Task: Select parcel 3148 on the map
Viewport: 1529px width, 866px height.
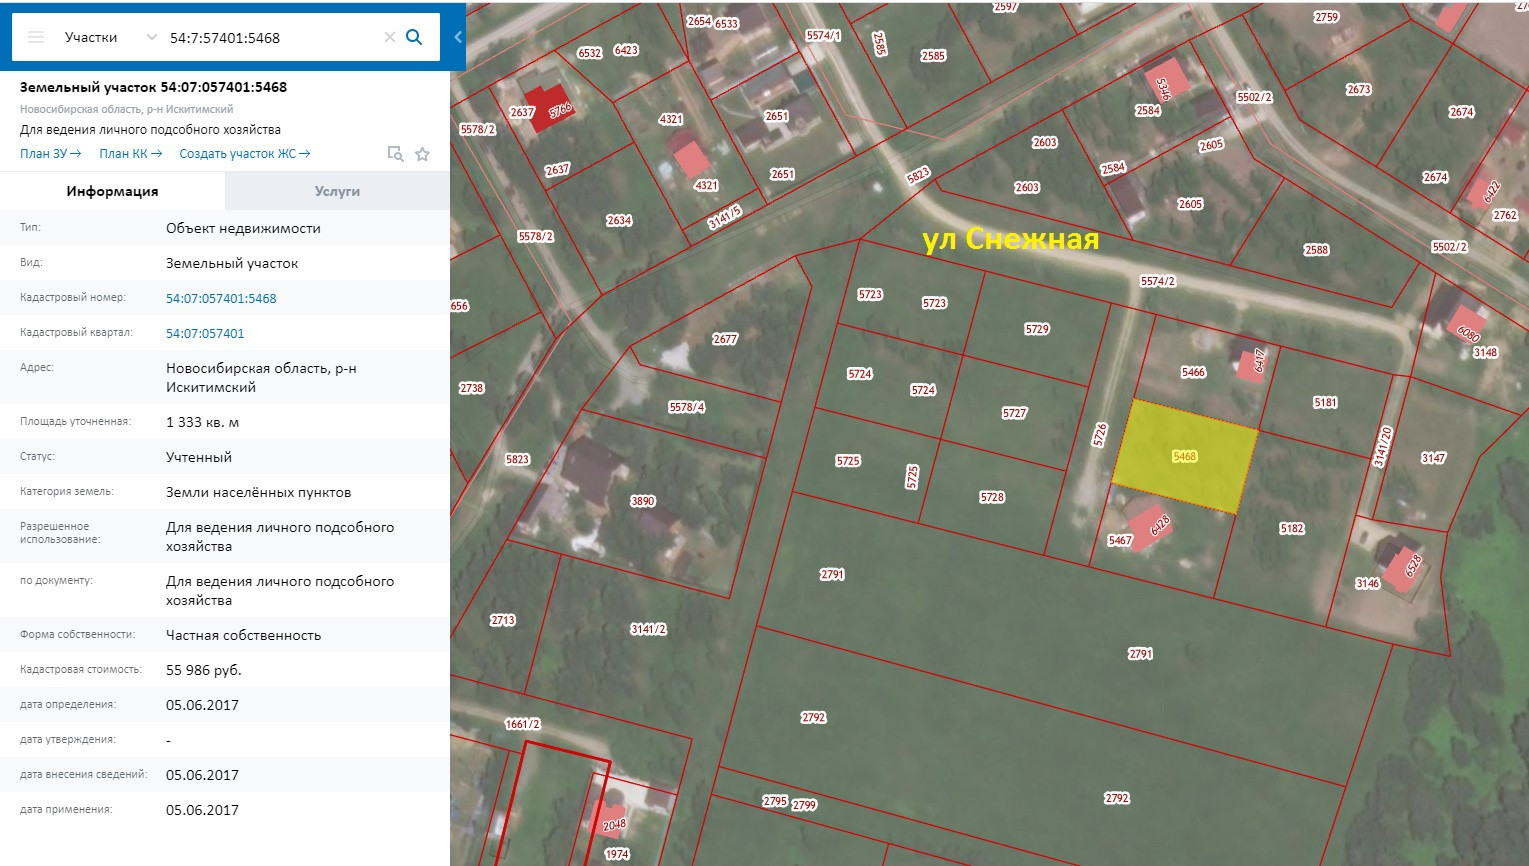Action: point(1485,352)
